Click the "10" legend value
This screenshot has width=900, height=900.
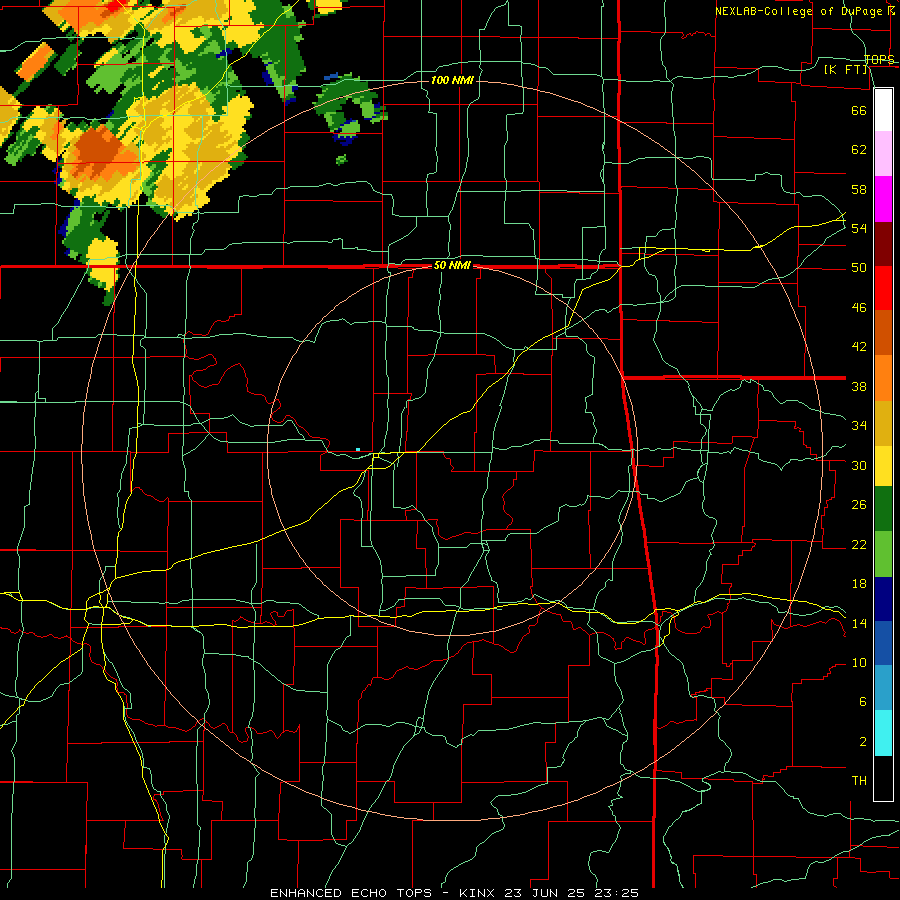coord(859,663)
